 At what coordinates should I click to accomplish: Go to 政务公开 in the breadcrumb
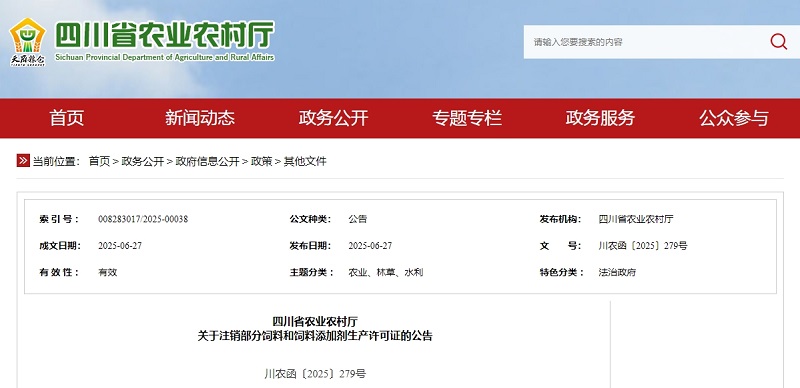pyautogui.click(x=143, y=161)
